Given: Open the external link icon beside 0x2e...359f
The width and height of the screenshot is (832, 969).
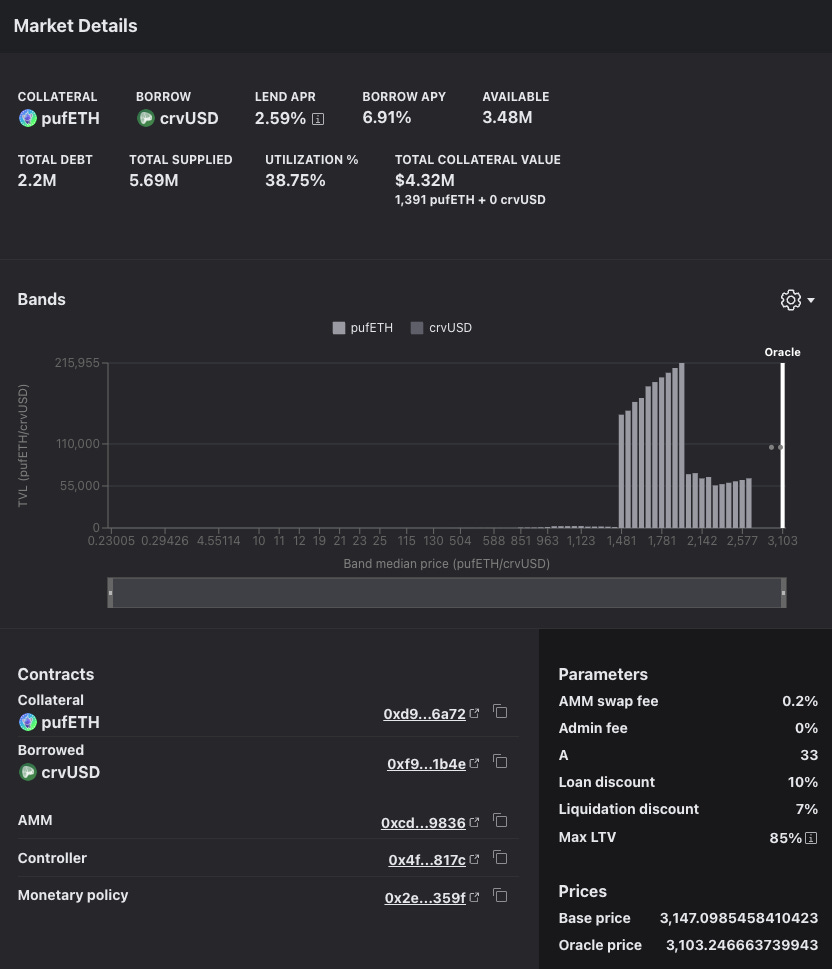Looking at the screenshot, I should pyautogui.click(x=474, y=897).
